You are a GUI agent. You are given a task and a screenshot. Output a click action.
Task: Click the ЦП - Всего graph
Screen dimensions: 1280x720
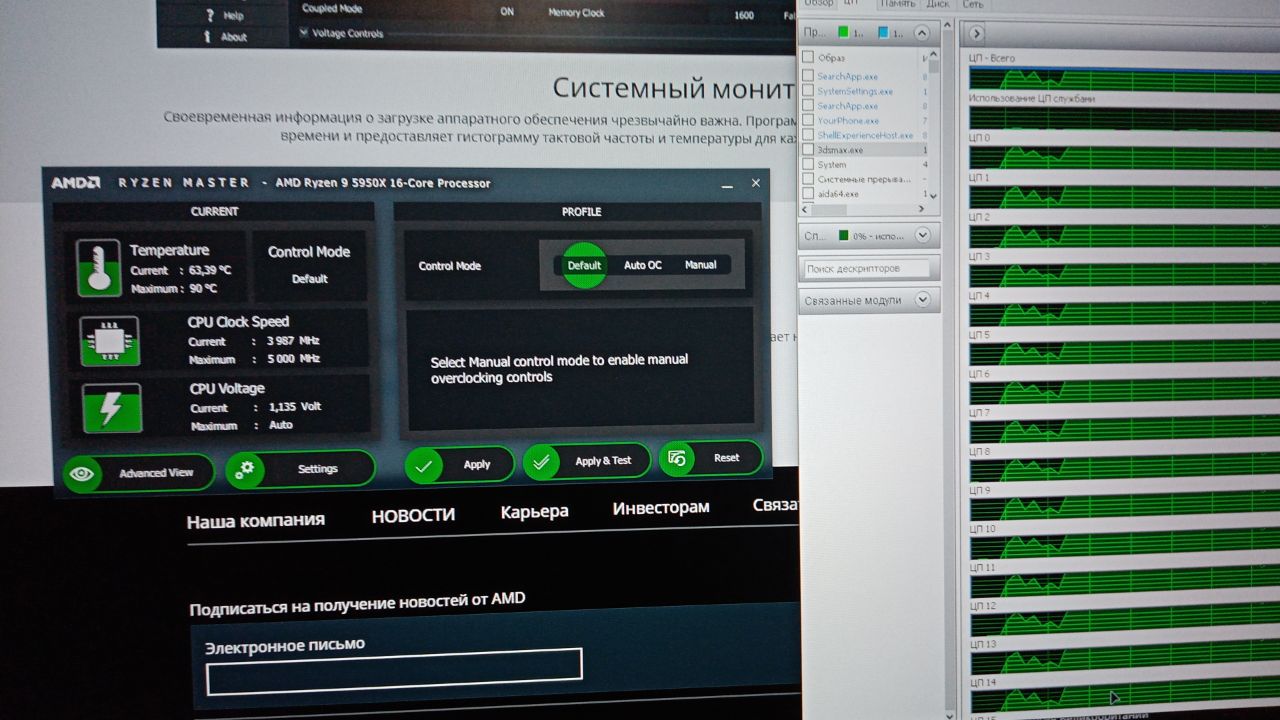tap(1124, 80)
